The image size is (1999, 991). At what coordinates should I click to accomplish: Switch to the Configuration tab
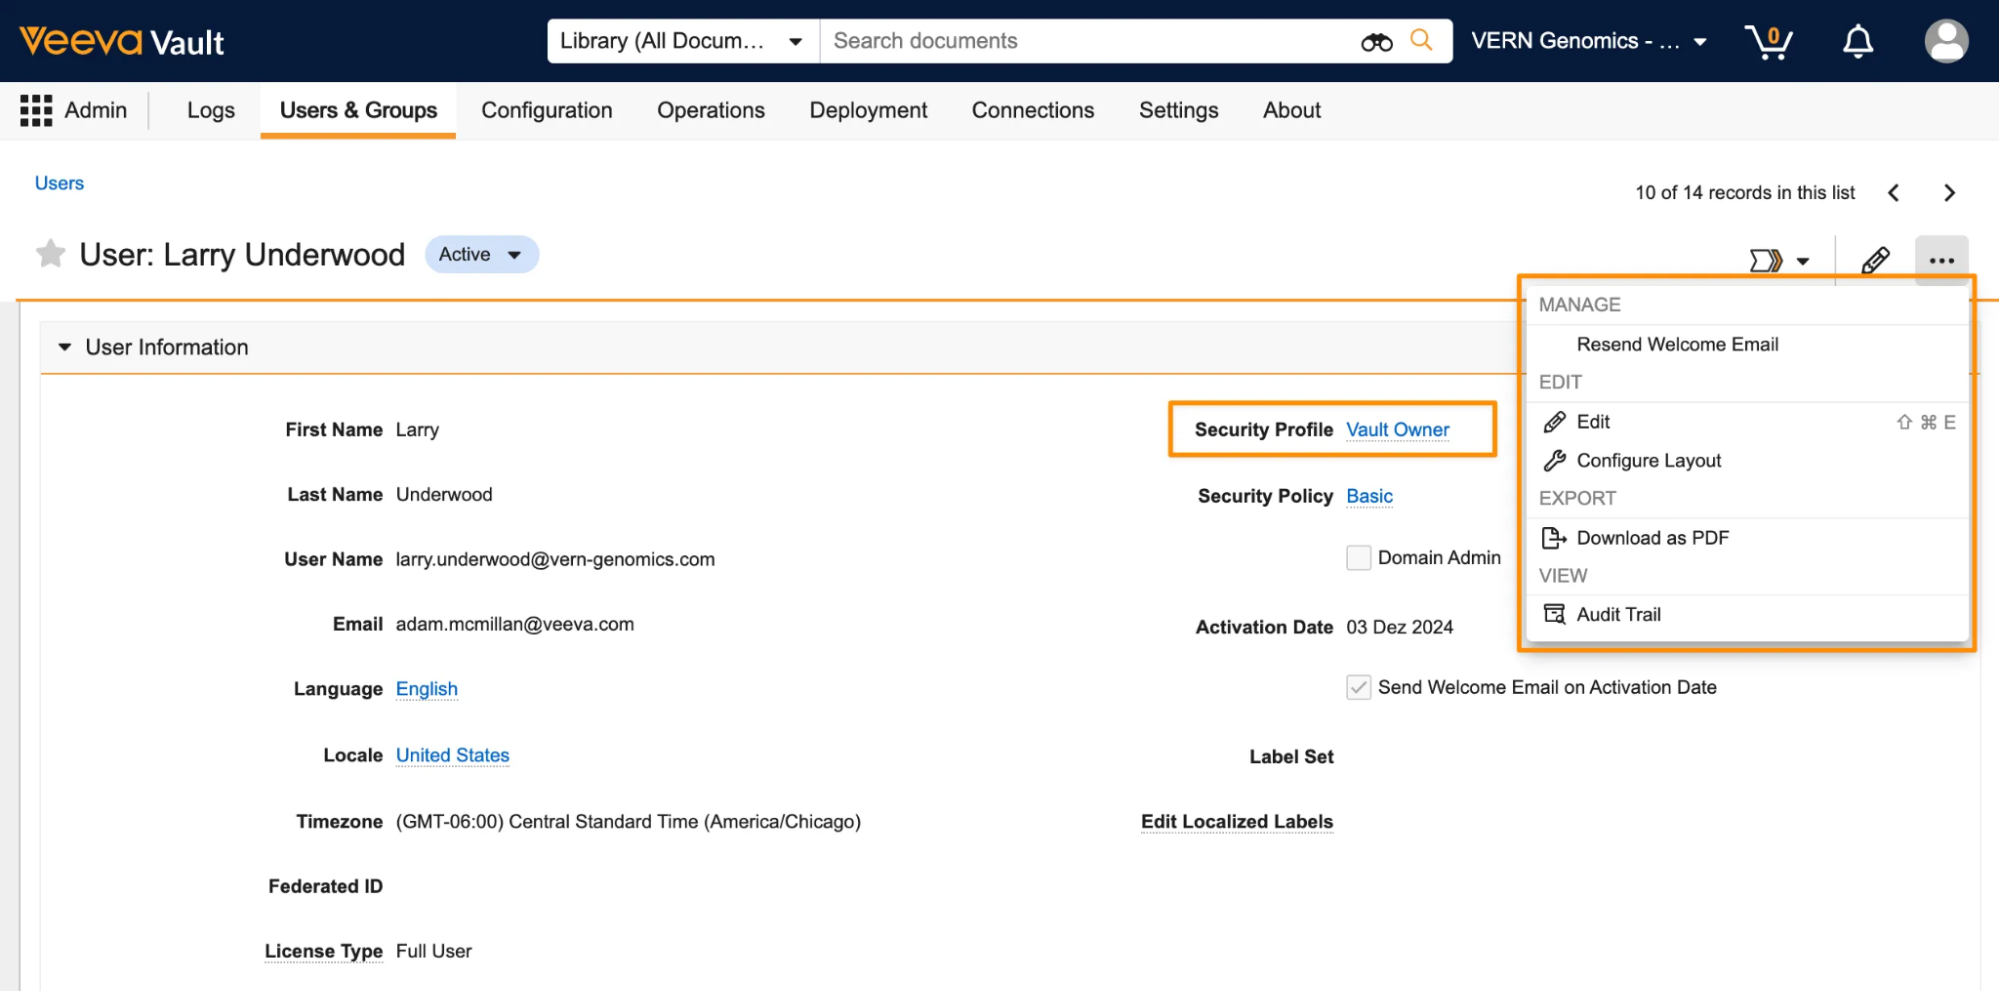point(546,110)
